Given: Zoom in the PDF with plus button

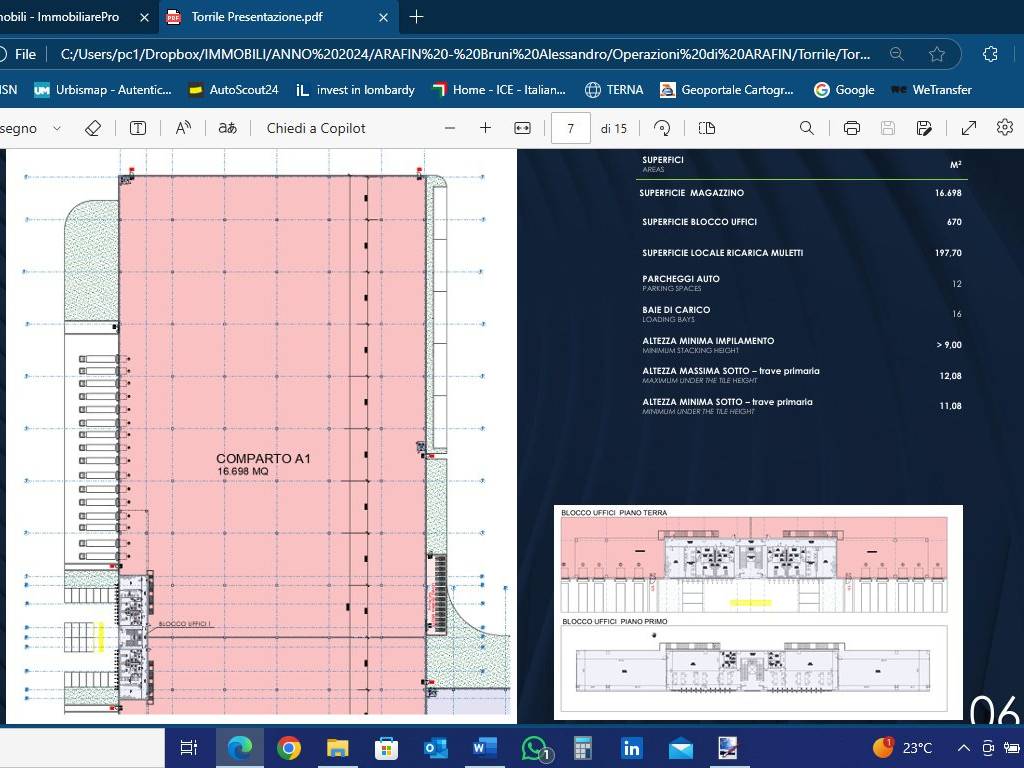Looking at the screenshot, I should (485, 128).
